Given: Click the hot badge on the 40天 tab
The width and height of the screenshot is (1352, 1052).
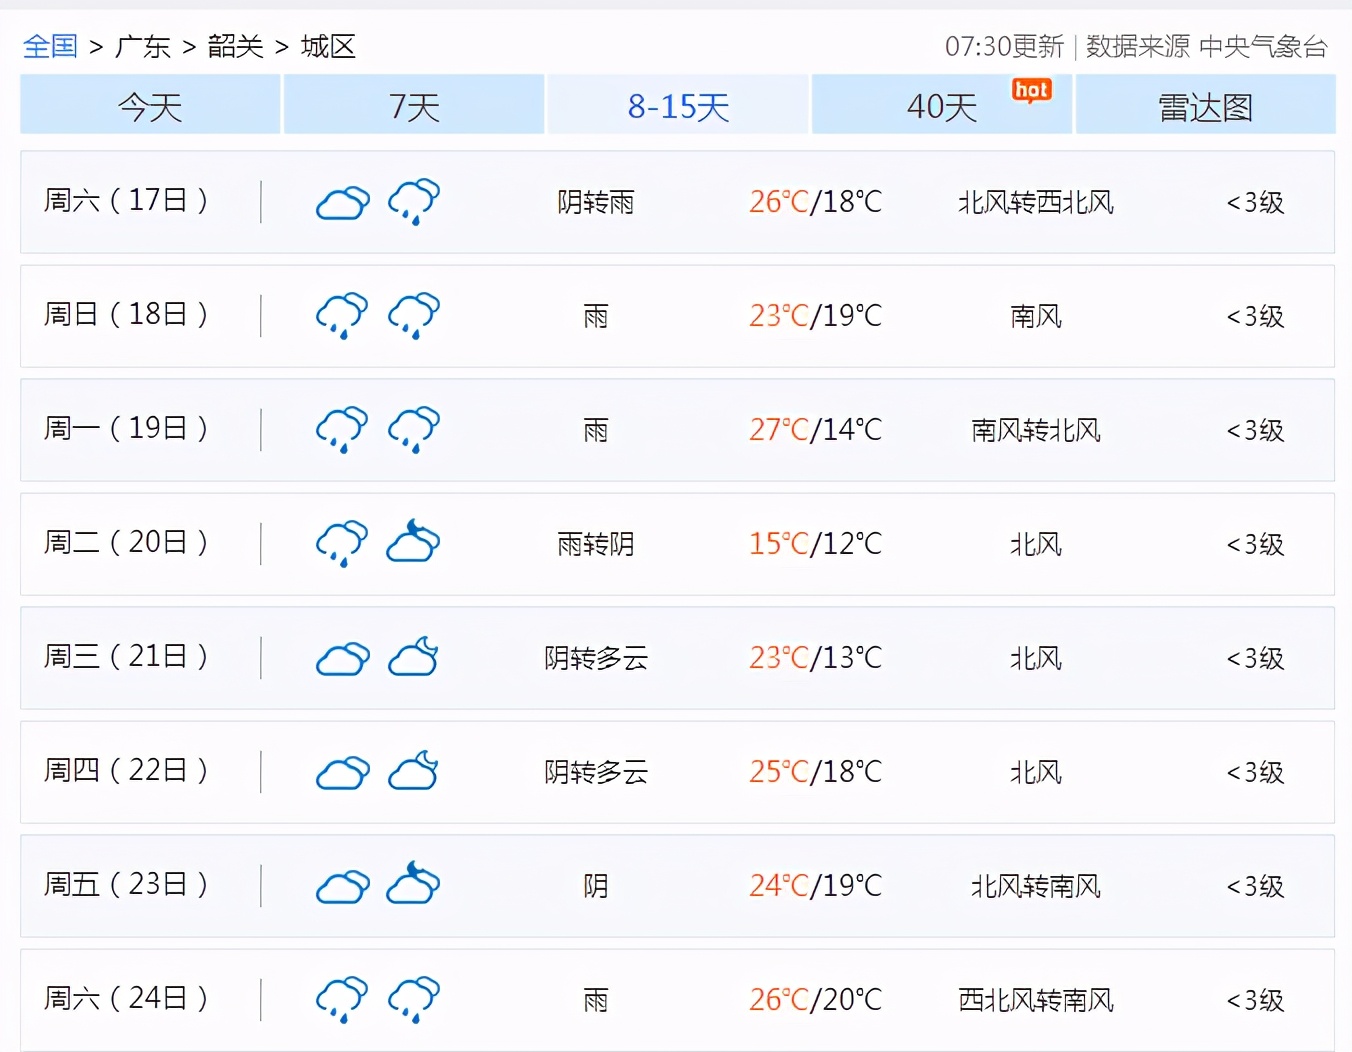Looking at the screenshot, I should [1030, 90].
